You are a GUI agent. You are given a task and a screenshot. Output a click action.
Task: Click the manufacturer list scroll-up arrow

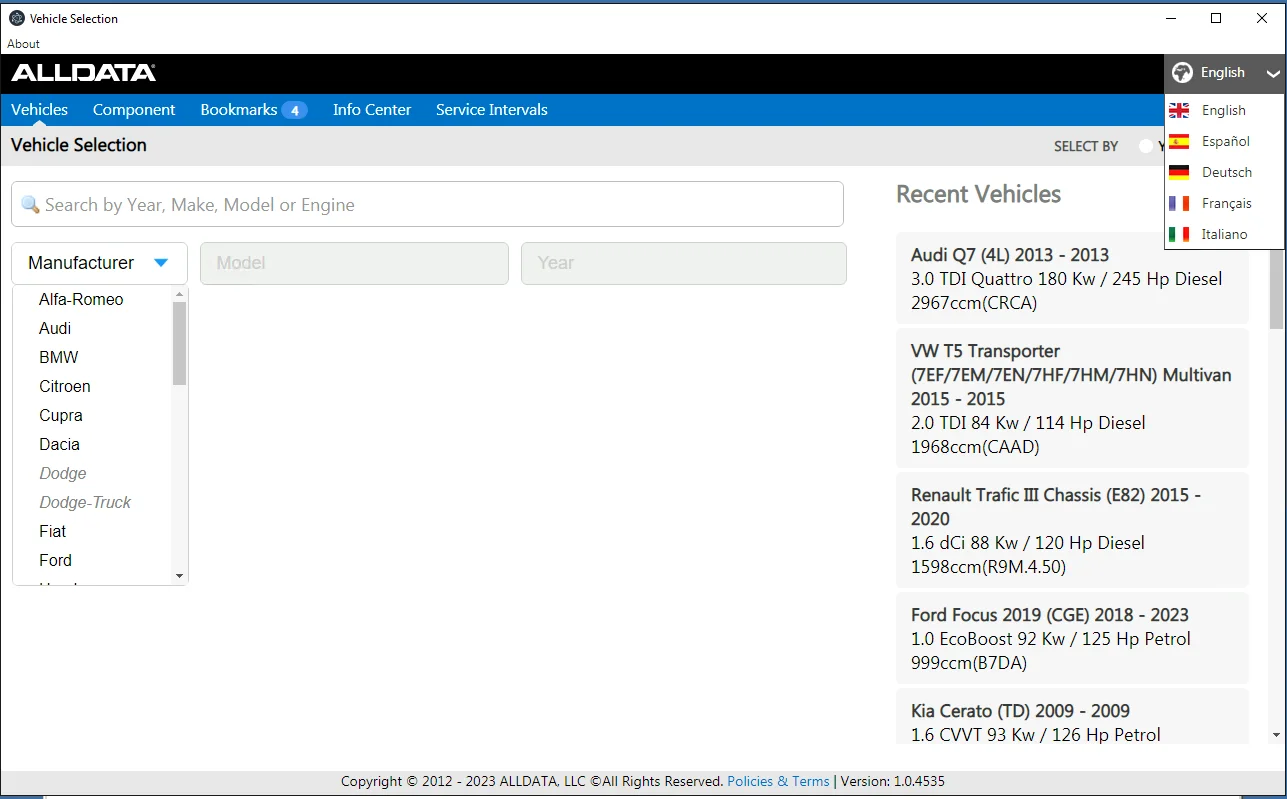(180, 294)
